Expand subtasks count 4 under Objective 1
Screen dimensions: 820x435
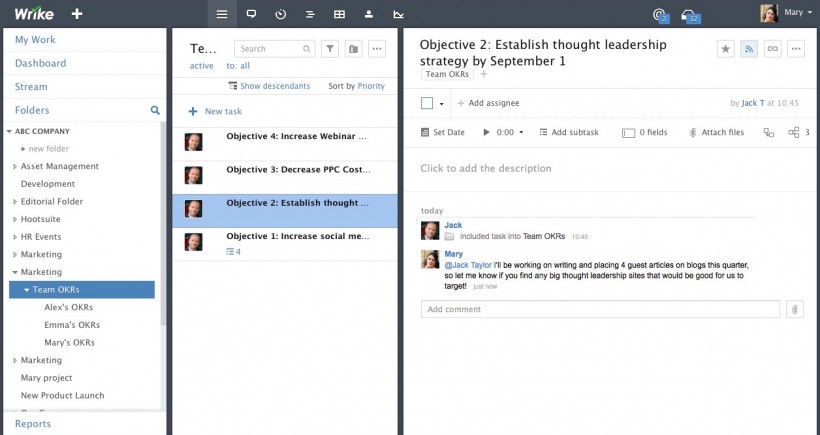click(x=233, y=251)
